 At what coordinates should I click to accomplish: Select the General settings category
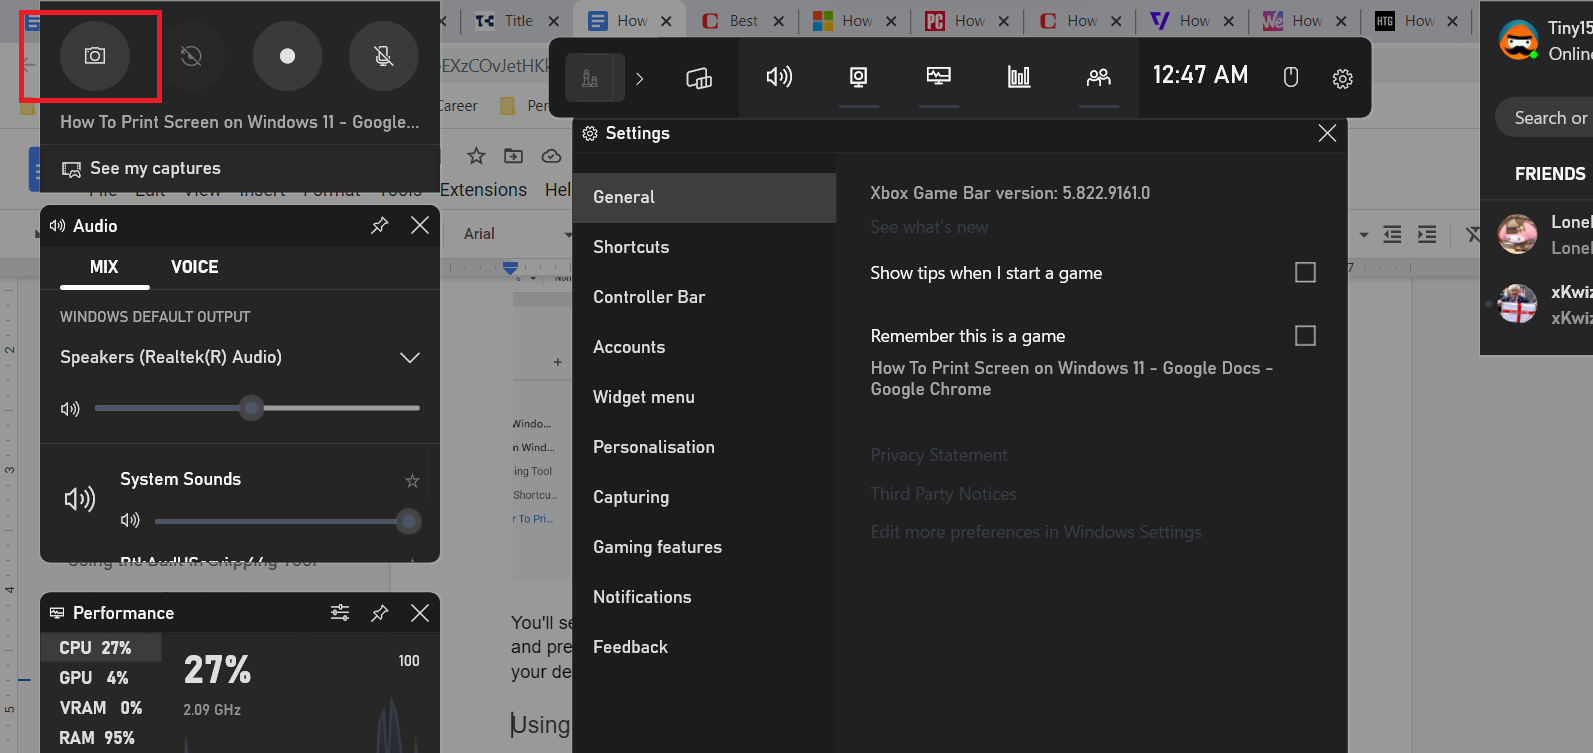[x=704, y=197]
